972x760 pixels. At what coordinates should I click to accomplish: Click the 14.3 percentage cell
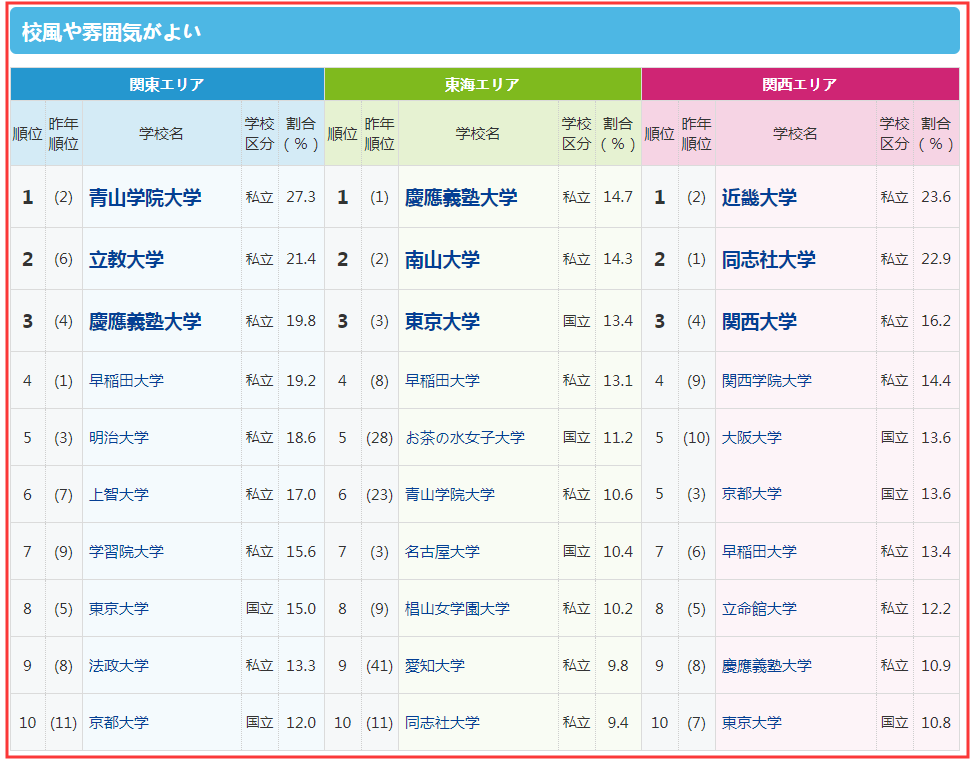click(618, 259)
